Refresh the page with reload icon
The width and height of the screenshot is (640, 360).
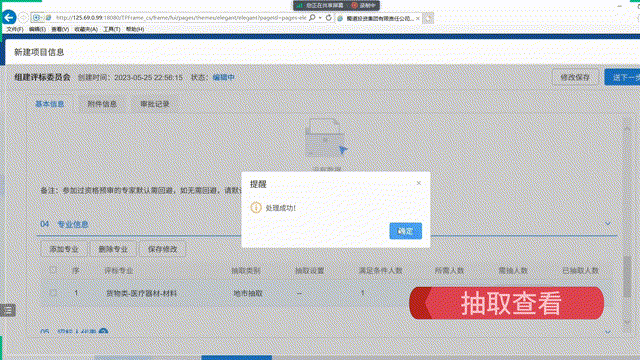pyautogui.click(x=329, y=18)
